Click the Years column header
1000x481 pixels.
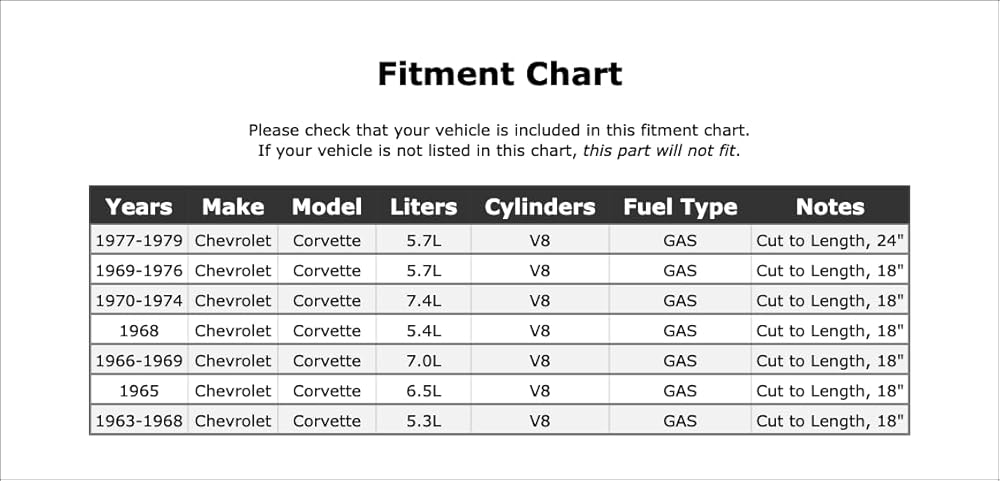[x=138, y=207]
